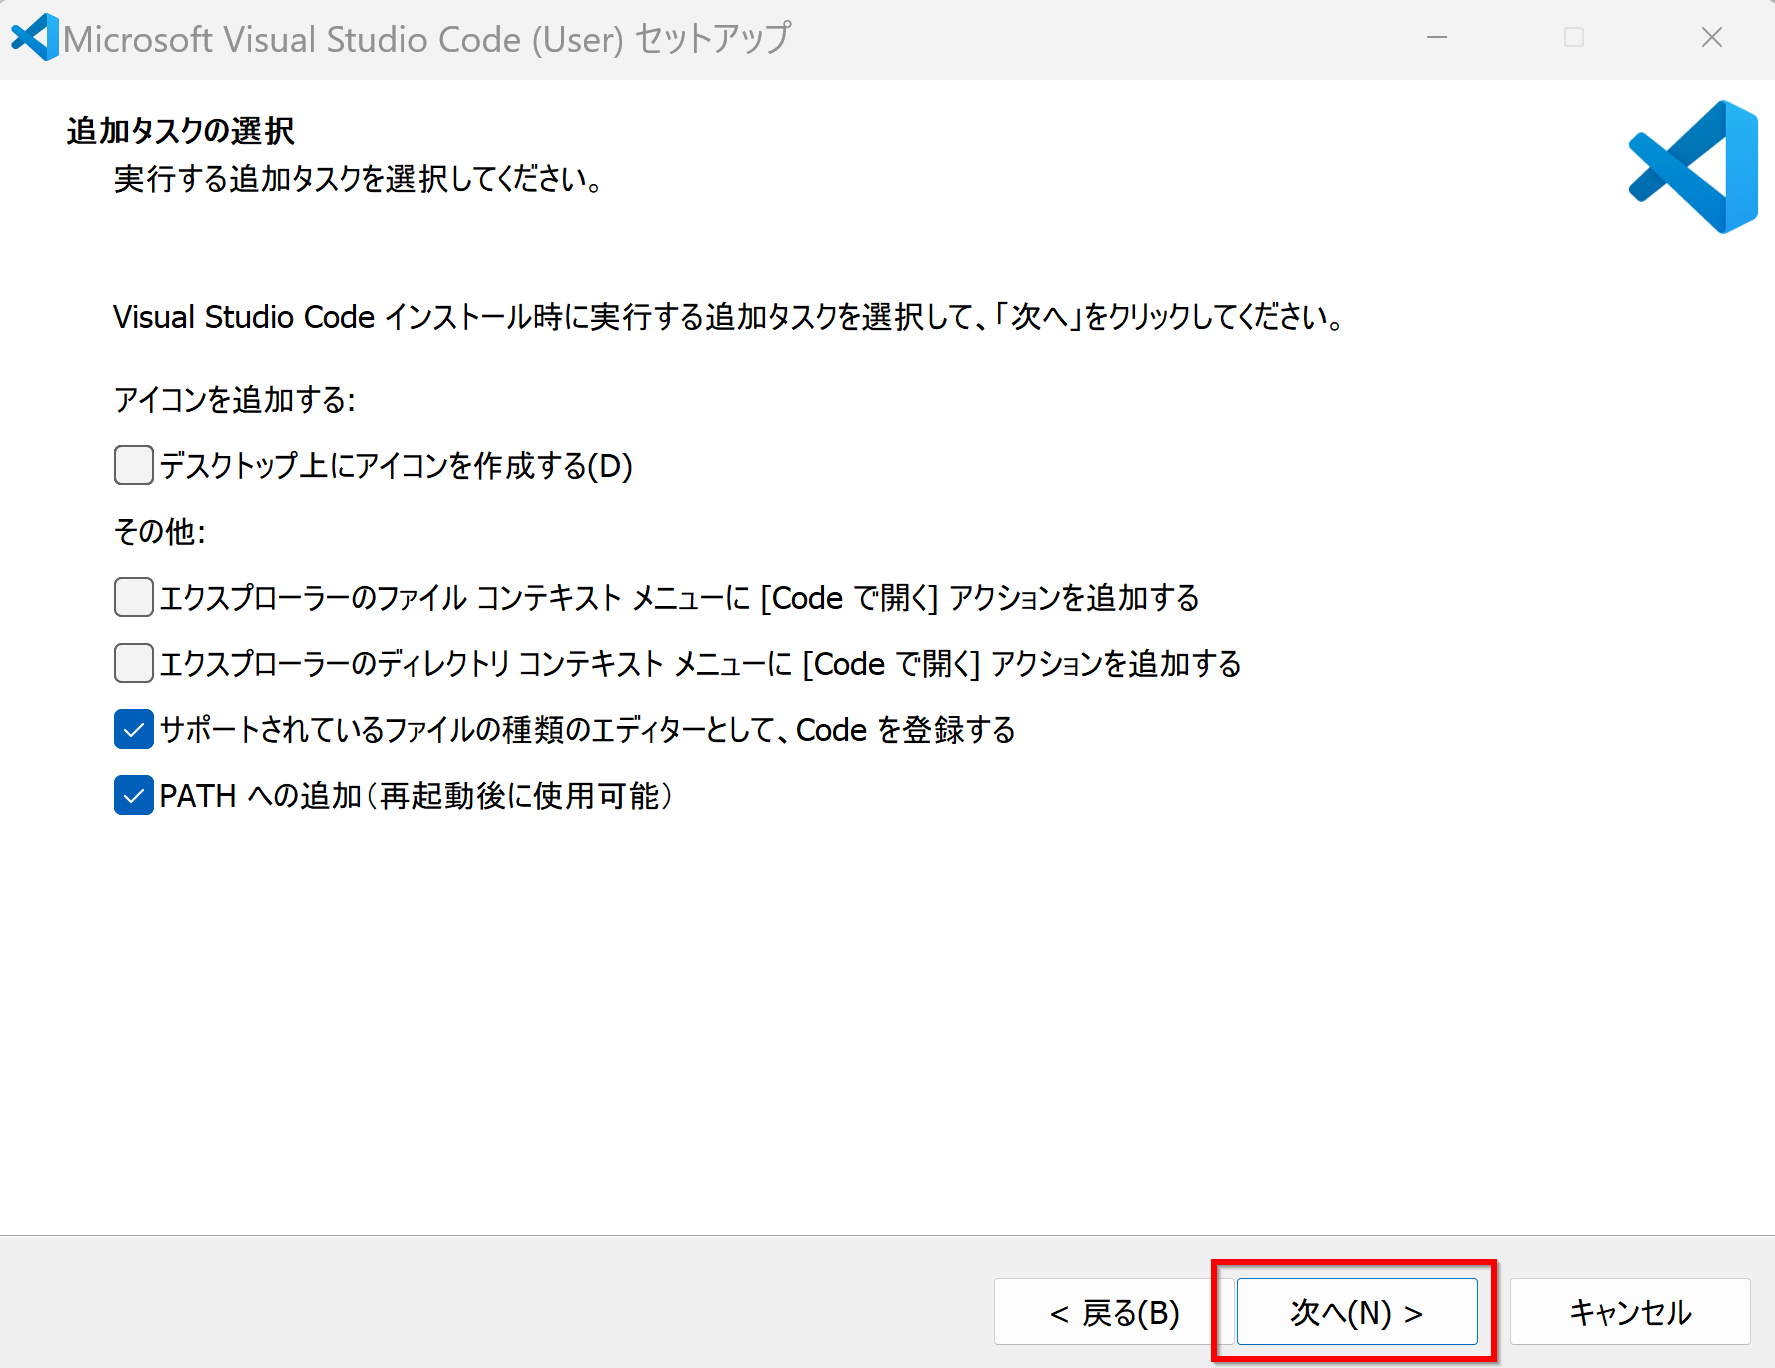Enable Explorer file context menu [Code で開く] option

coord(133,597)
